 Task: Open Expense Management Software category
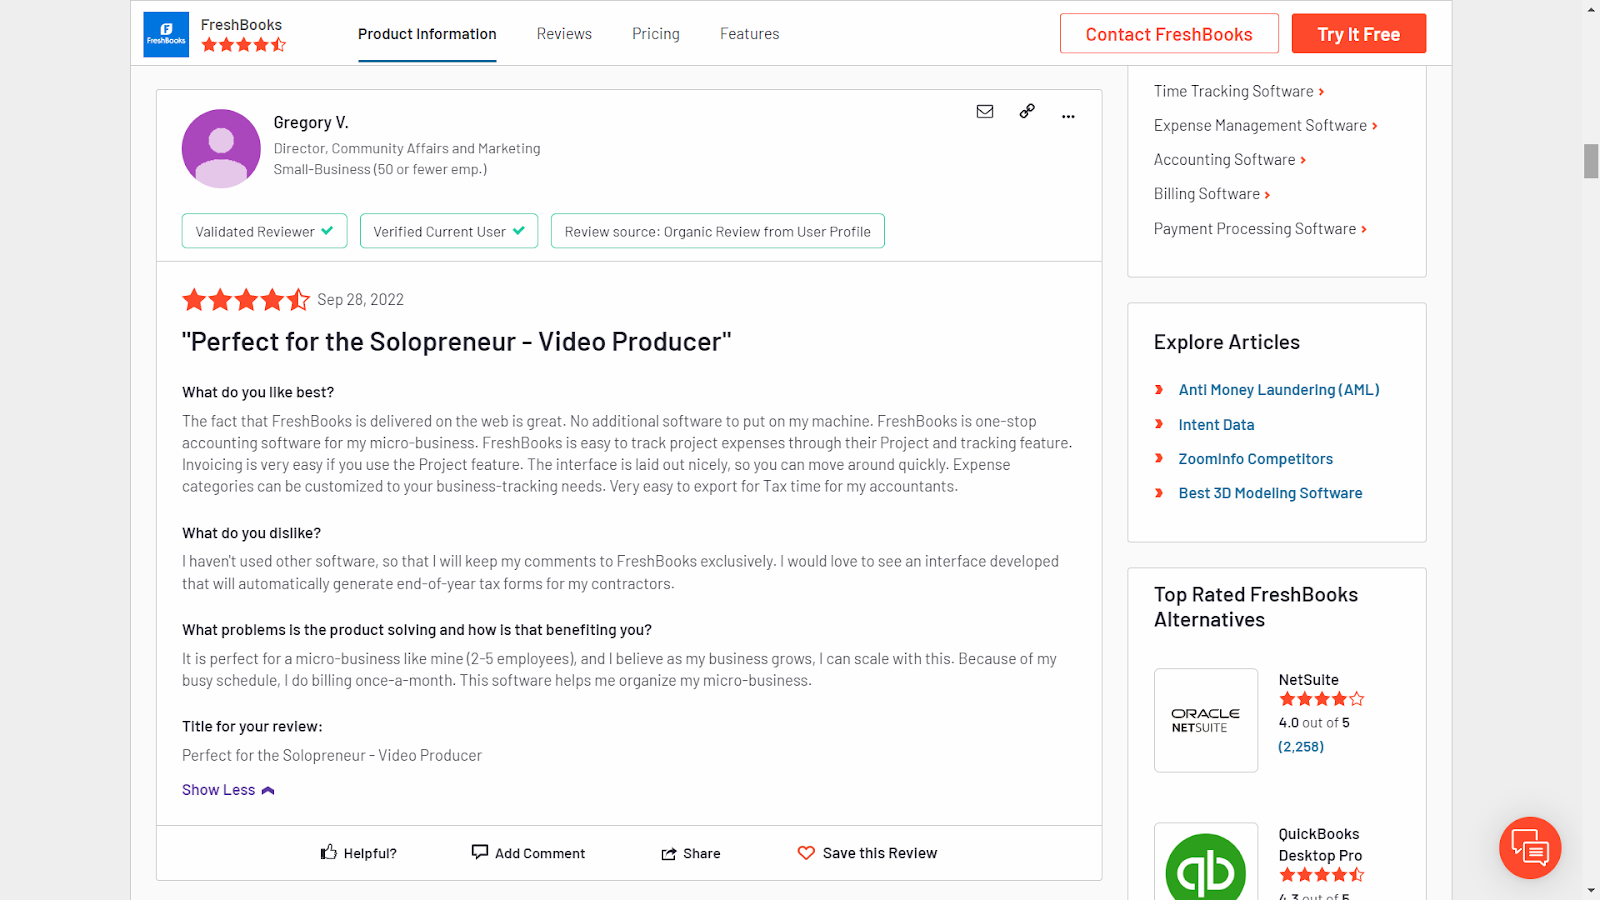point(1266,125)
